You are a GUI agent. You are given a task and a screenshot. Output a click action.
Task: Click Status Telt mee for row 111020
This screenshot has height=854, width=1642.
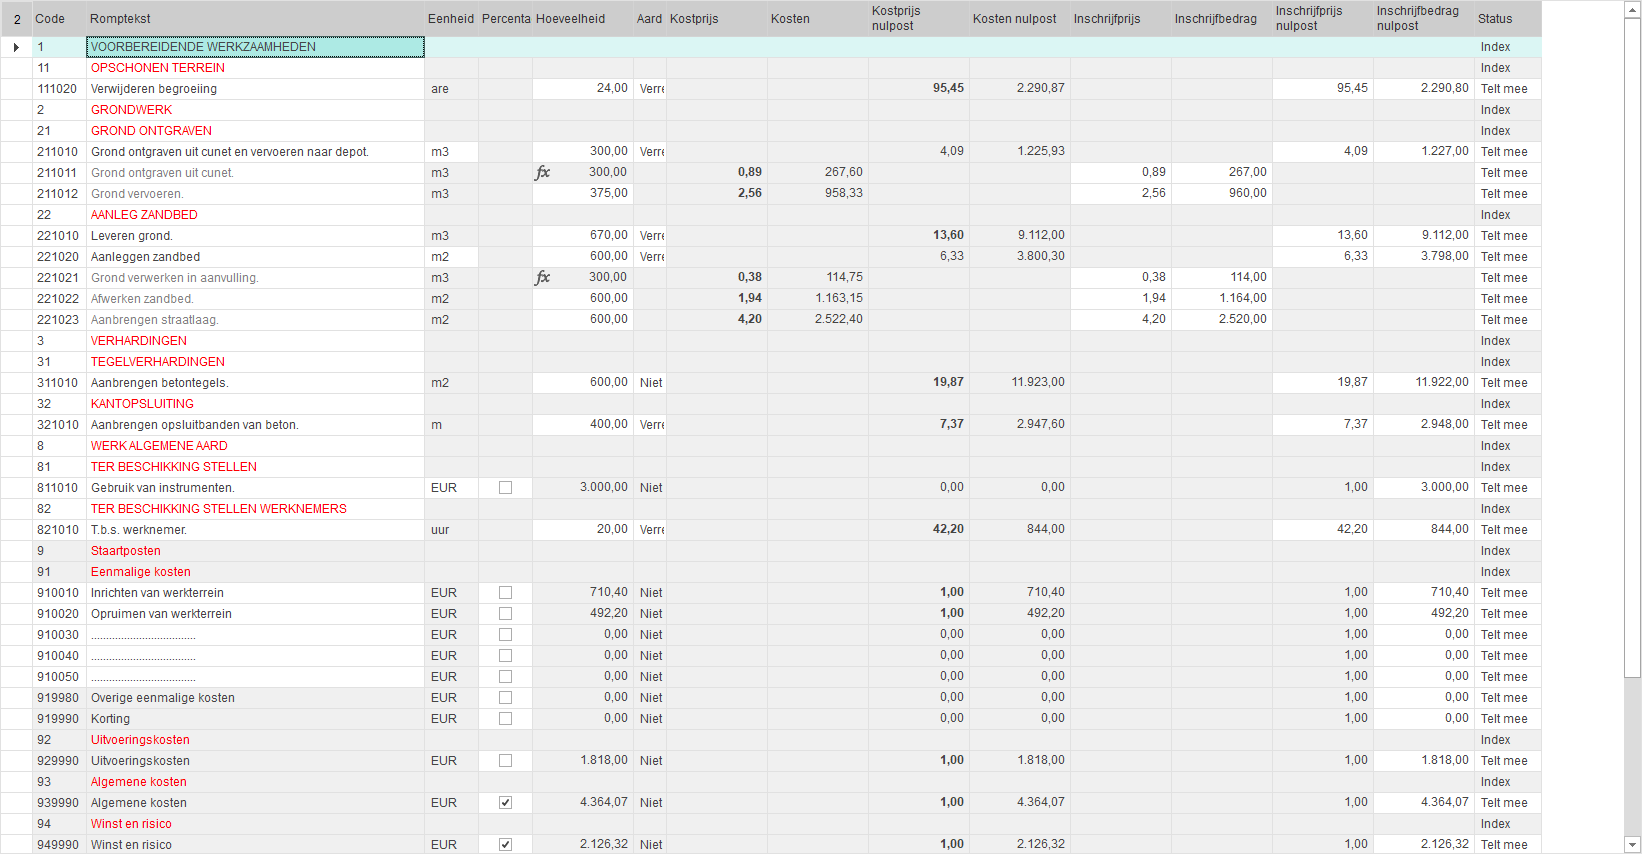(x=1508, y=89)
